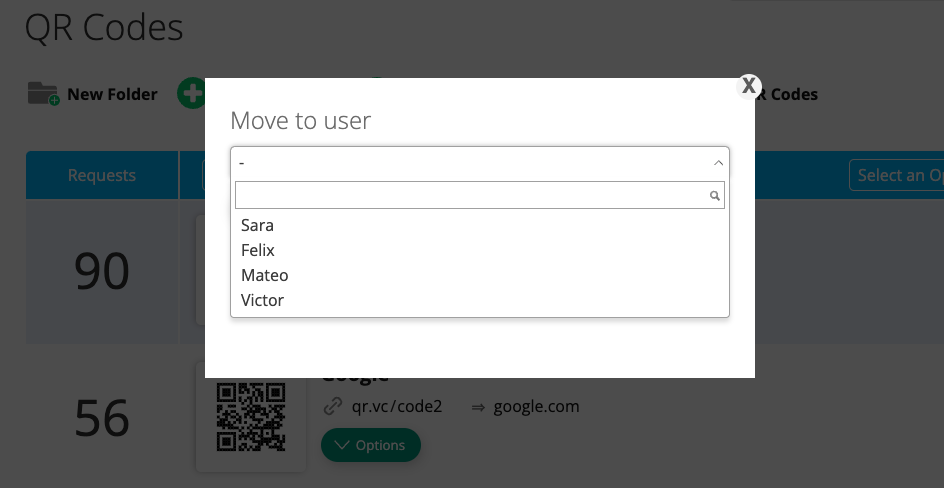
Task: Click the New Folder label
Action: coord(112,94)
